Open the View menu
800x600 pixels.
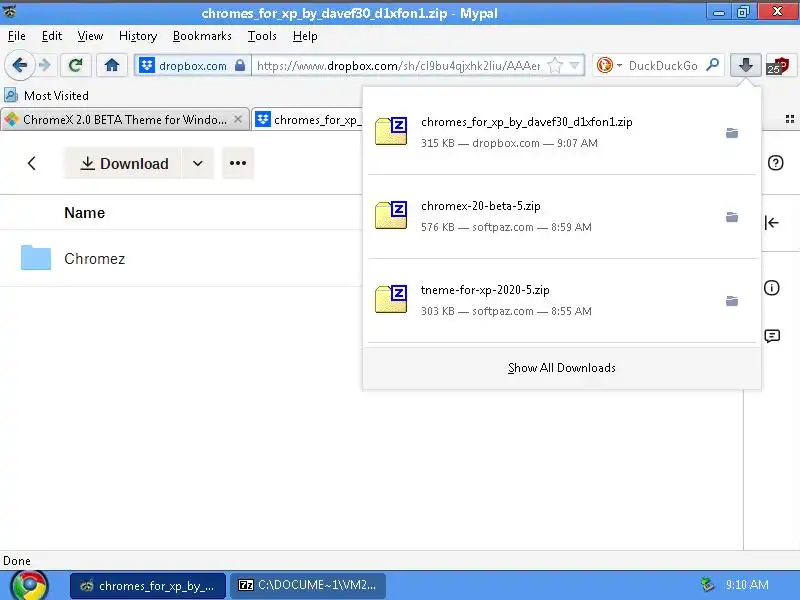90,36
